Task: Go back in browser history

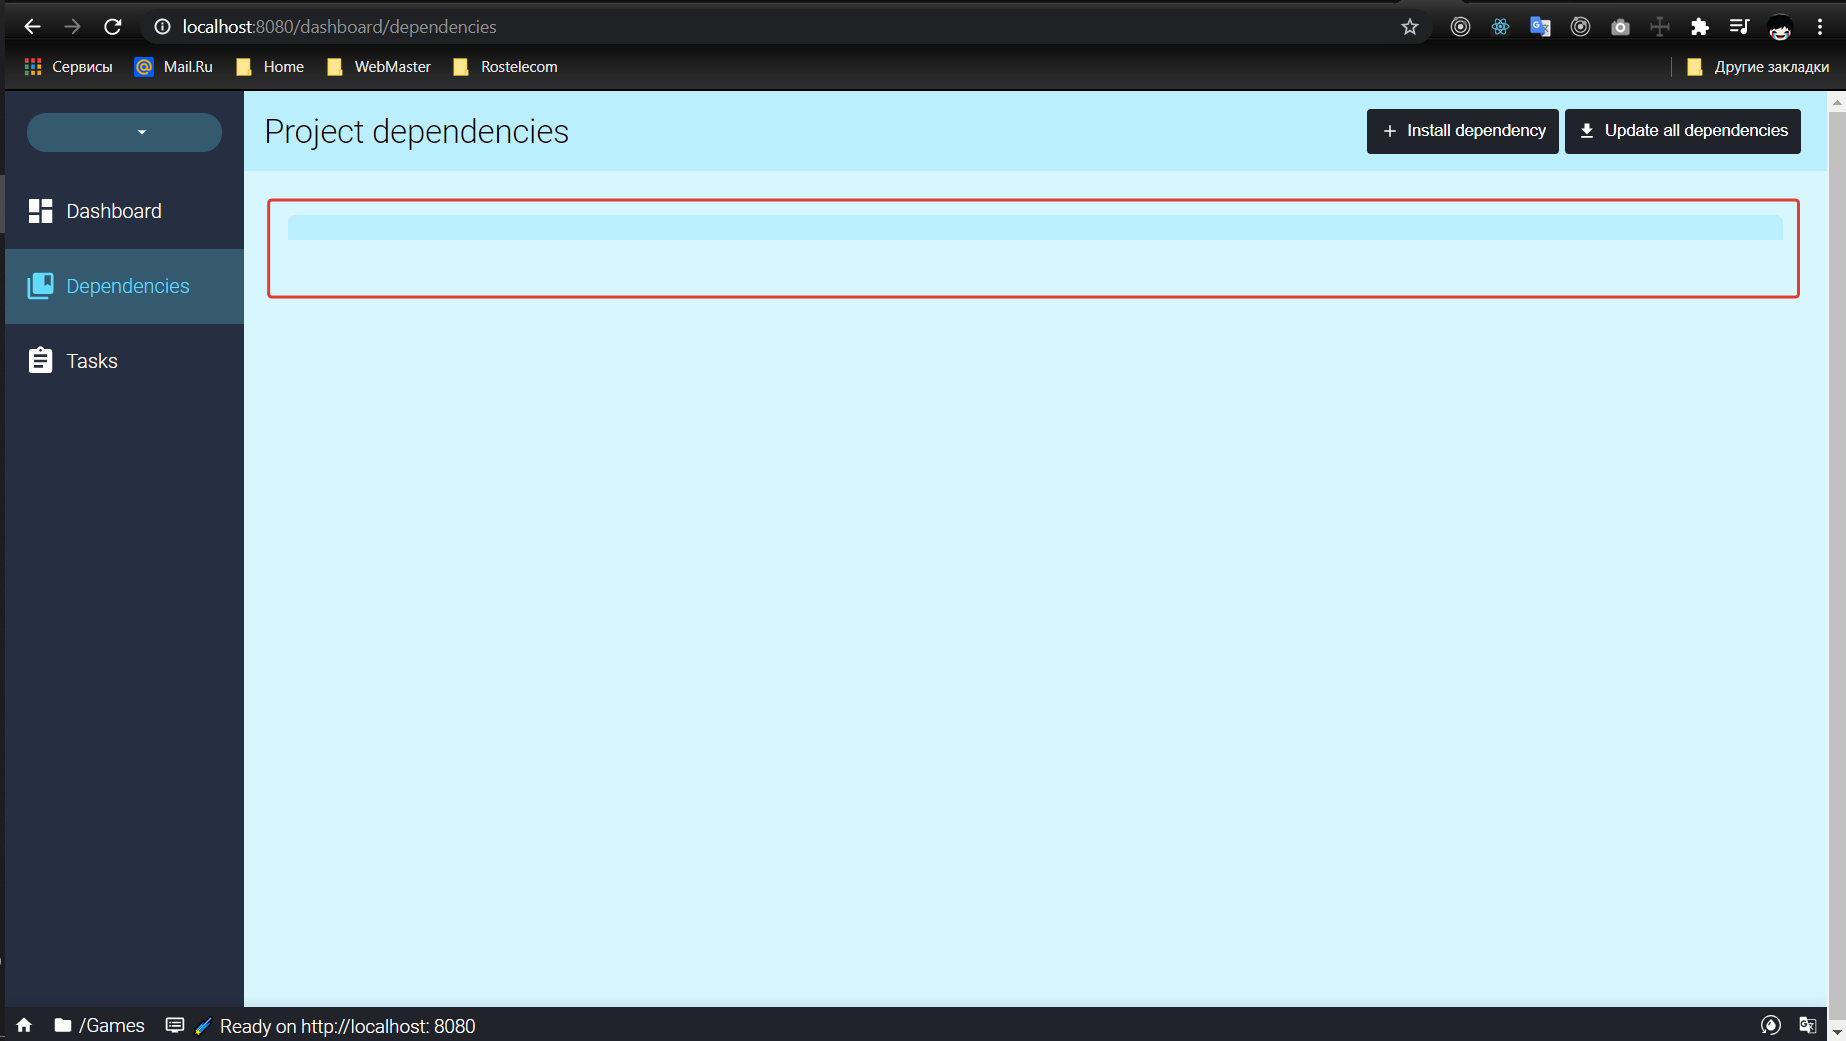Action: point(32,27)
